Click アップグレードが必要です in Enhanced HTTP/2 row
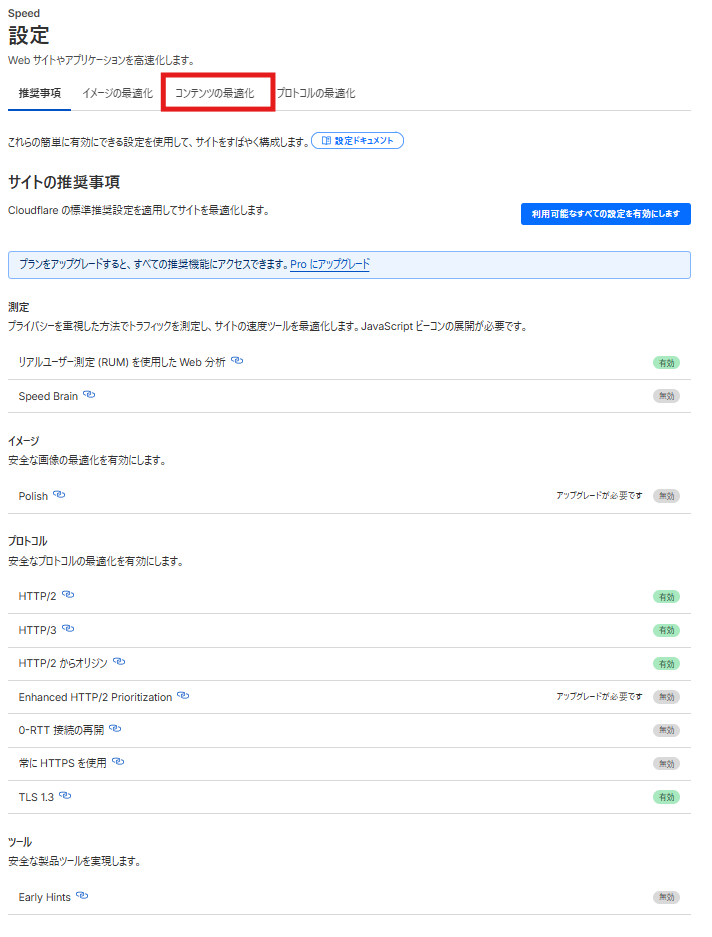712x937 pixels. (599, 696)
